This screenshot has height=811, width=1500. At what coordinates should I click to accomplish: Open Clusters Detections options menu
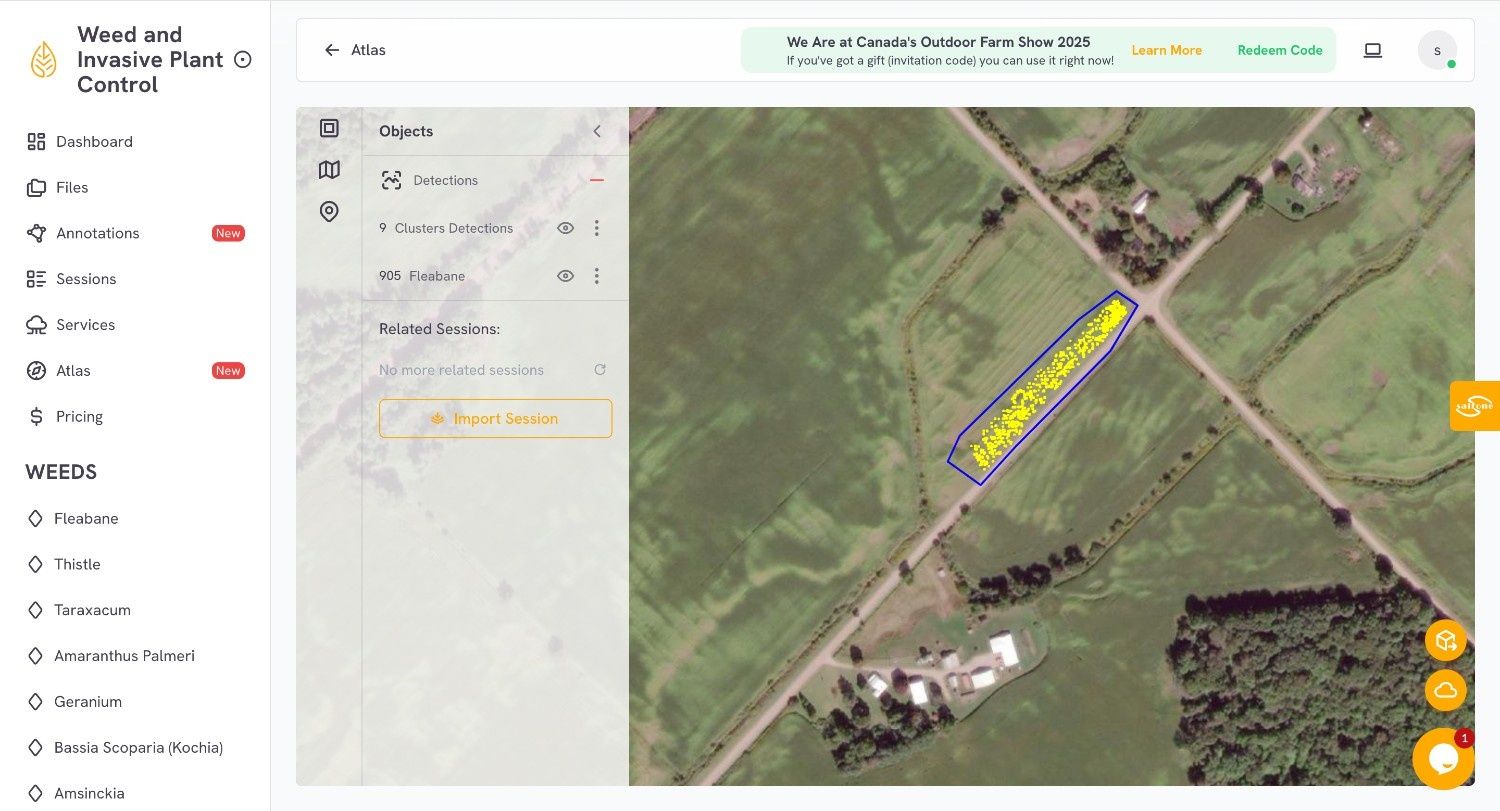point(597,228)
